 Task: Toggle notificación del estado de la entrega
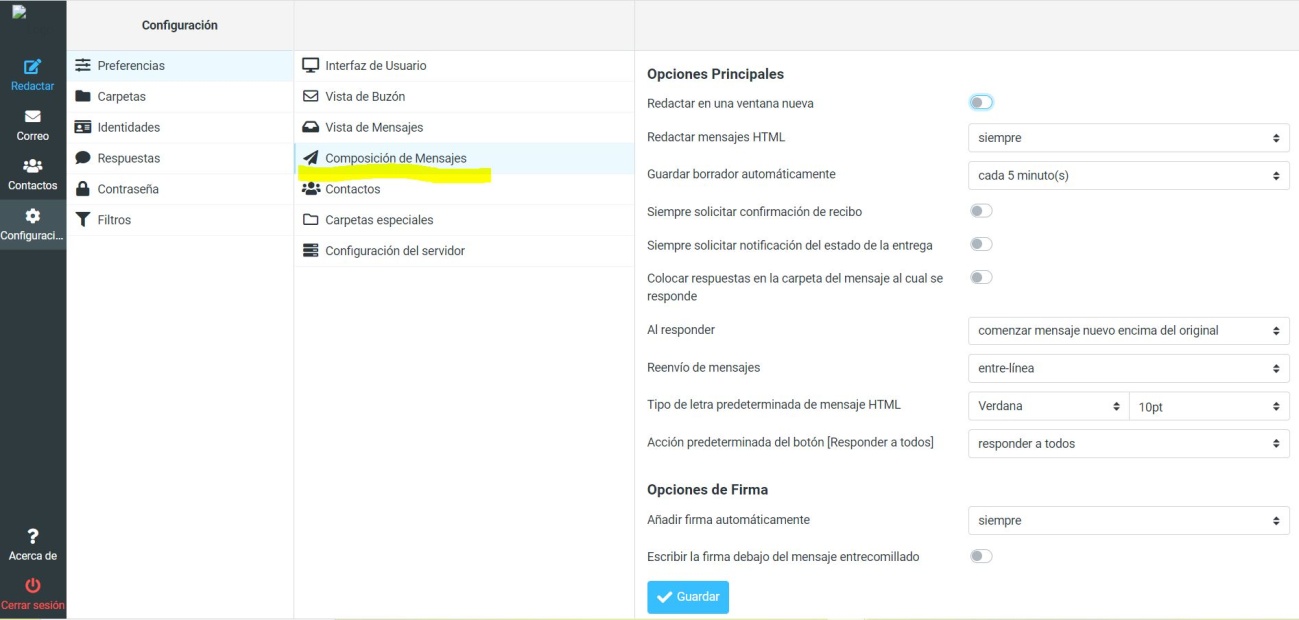coord(981,244)
